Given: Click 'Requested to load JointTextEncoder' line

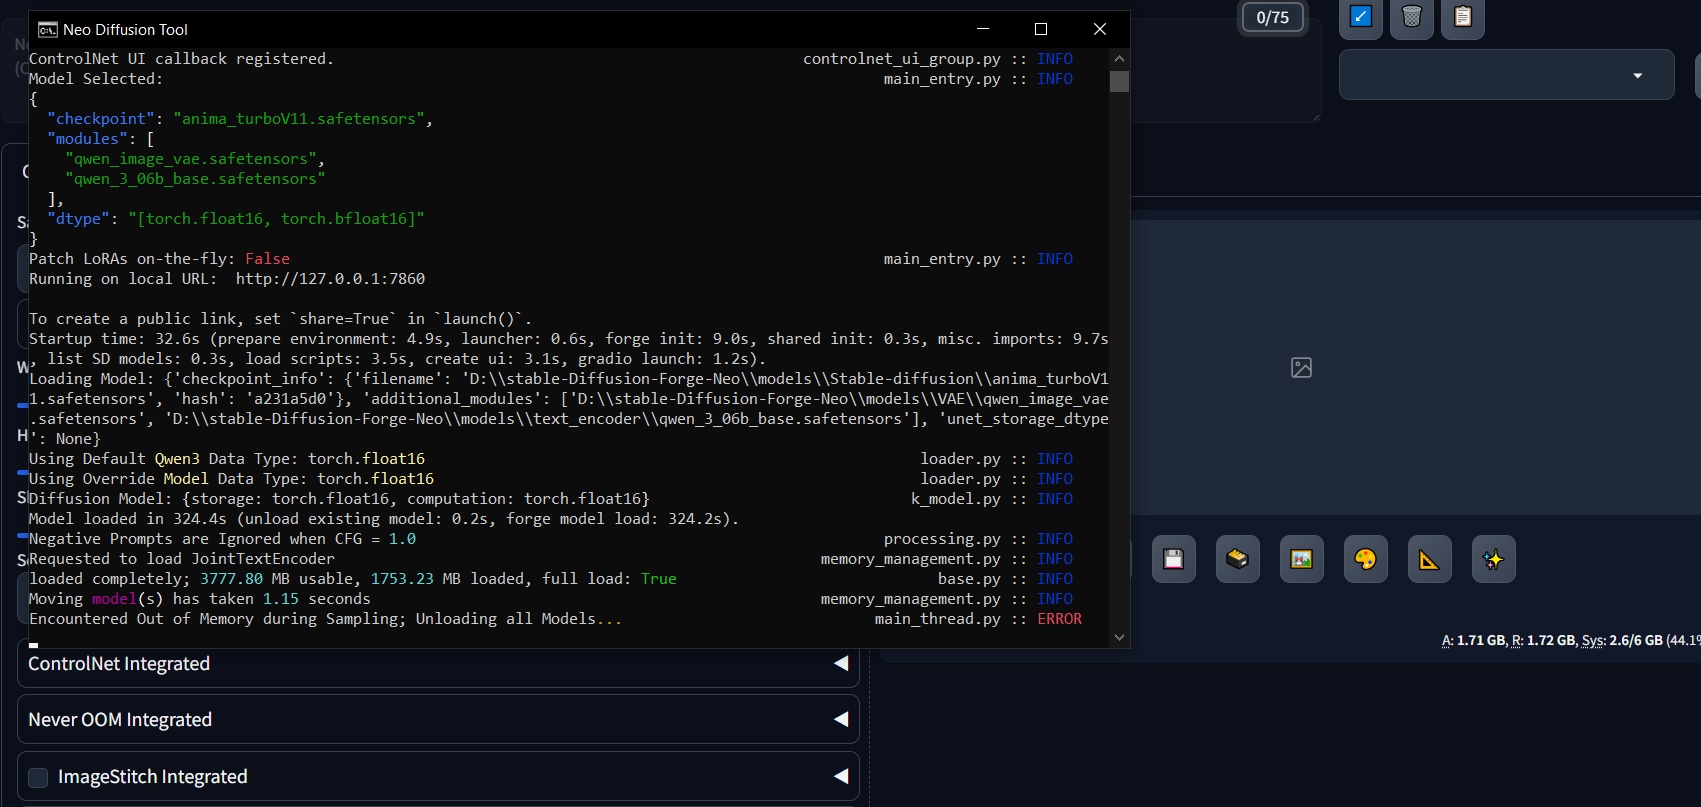Looking at the screenshot, I should (x=182, y=559).
